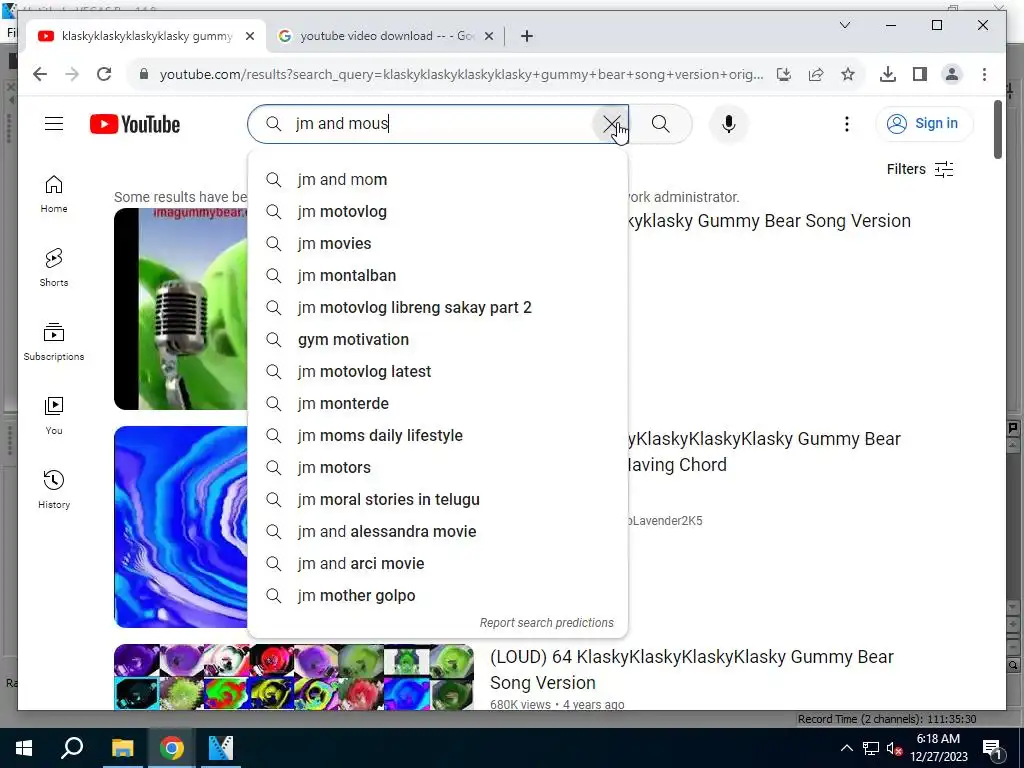Open the green gummy bear microphone thumbnail

181,309
